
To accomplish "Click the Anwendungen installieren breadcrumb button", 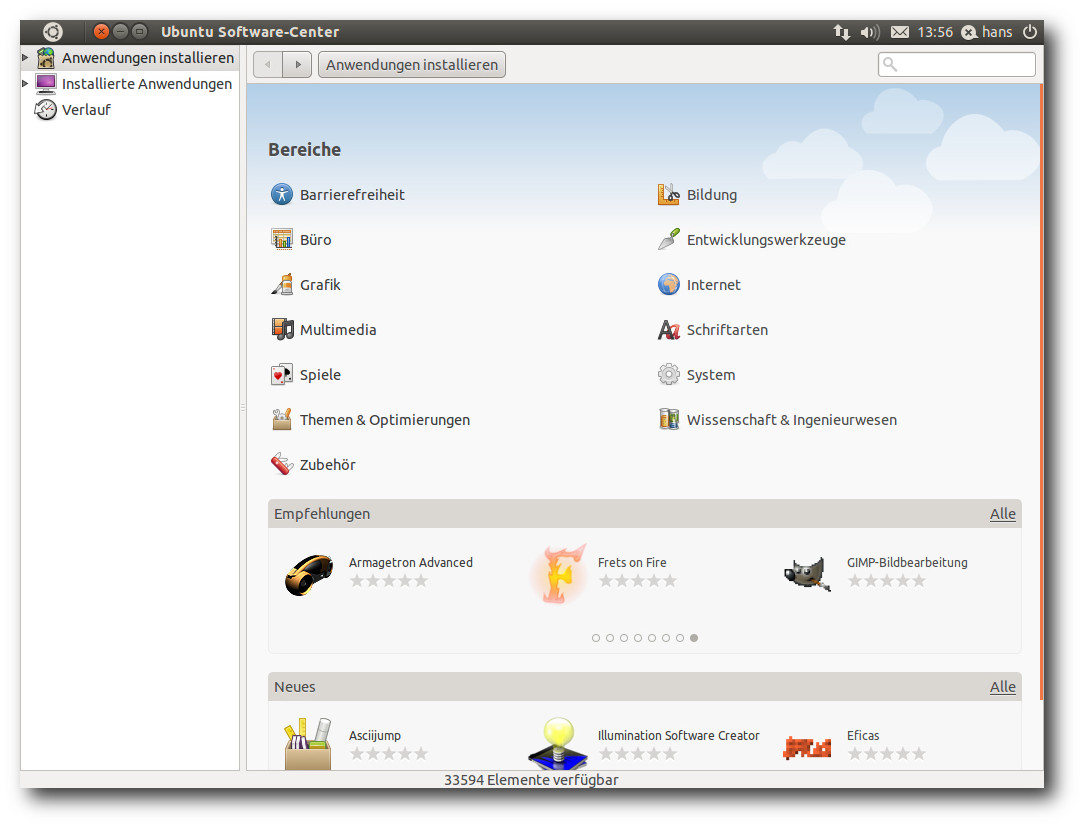I will point(412,65).
